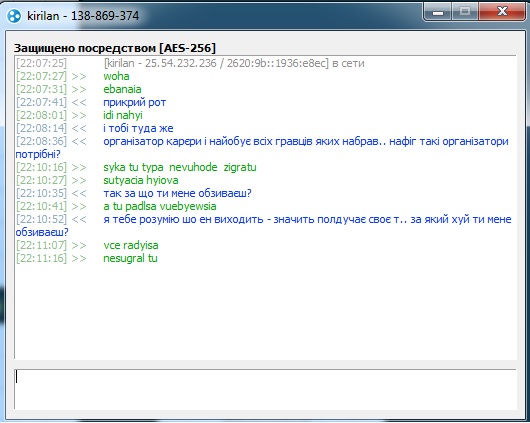Click the message 'і тобі туда же'
Image resolution: width=530 pixels, height=423 pixels.
(138, 128)
